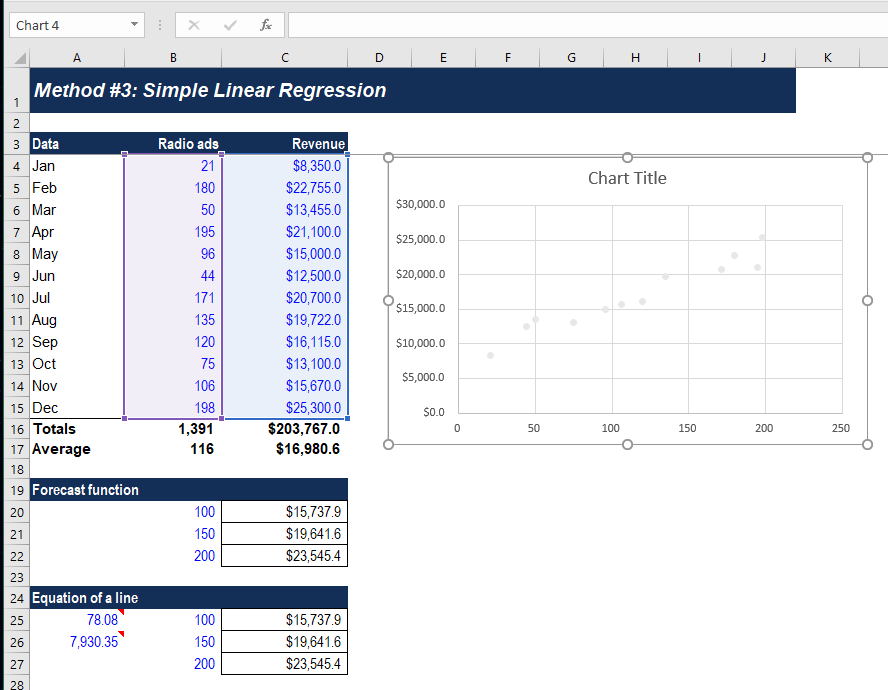Select column B header

pyautogui.click(x=173, y=57)
